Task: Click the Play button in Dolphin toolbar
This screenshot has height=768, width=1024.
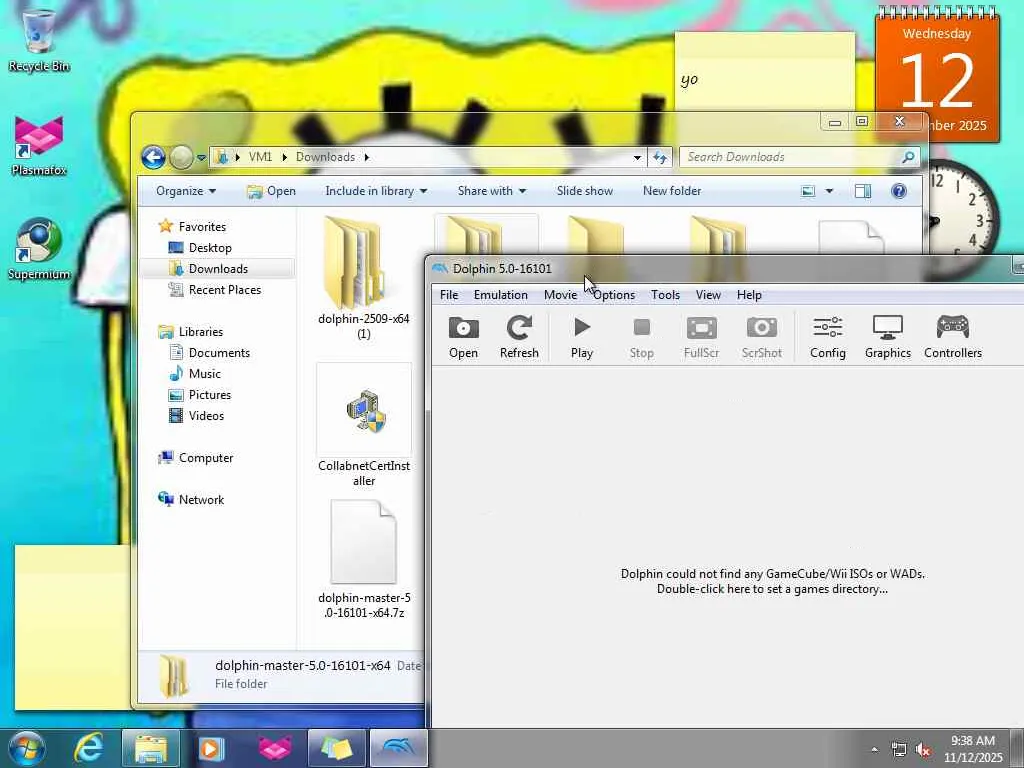Action: click(x=581, y=337)
